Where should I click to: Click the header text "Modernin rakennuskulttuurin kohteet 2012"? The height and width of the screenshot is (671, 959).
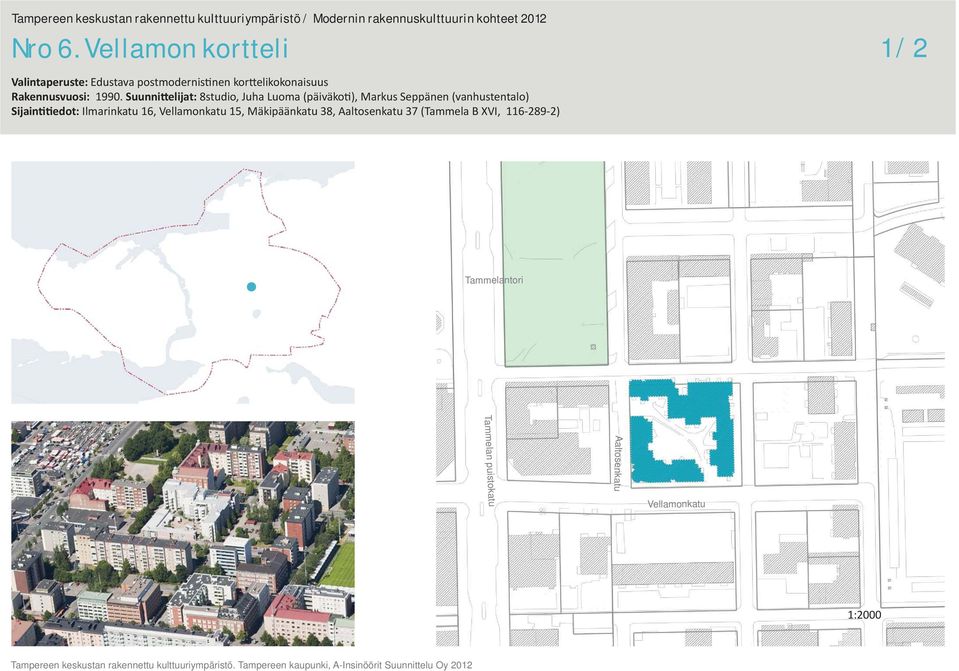(x=429, y=18)
